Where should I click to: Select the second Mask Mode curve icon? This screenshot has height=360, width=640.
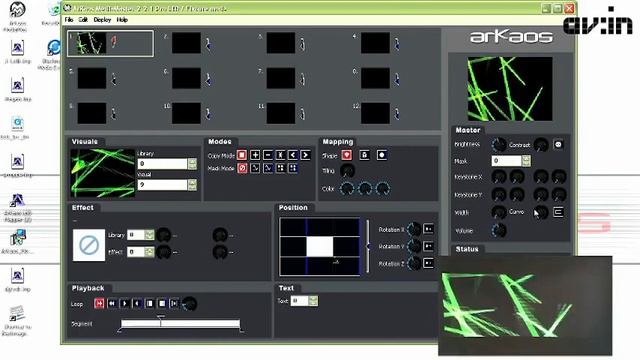pyautogui.click(x=255, y=168)
